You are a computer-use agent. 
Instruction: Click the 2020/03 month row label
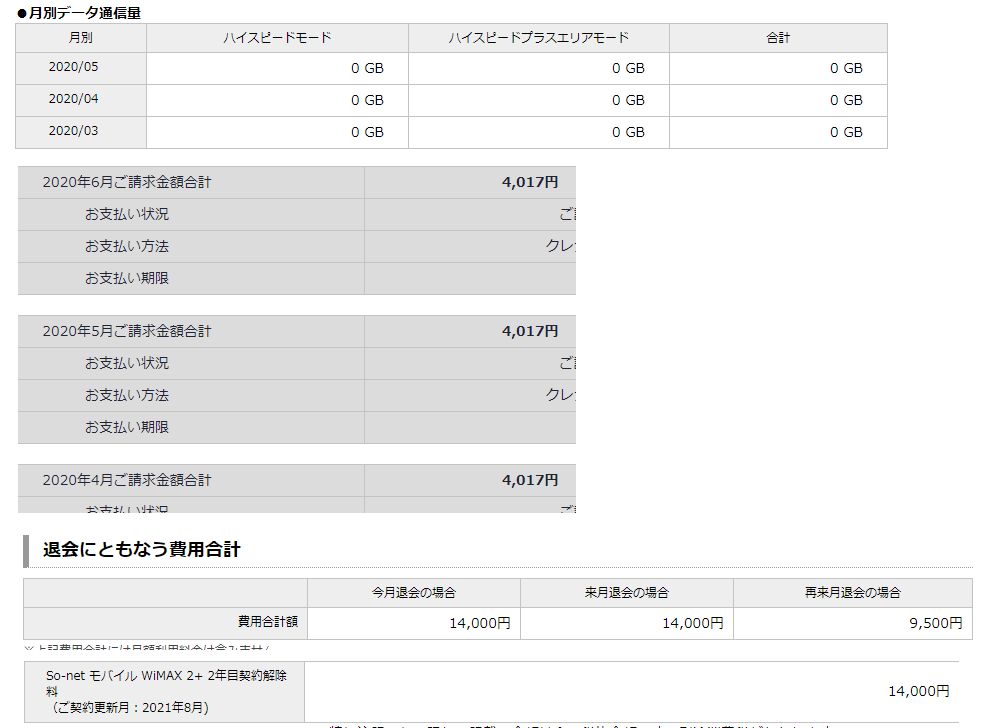[x=73, y=131]
